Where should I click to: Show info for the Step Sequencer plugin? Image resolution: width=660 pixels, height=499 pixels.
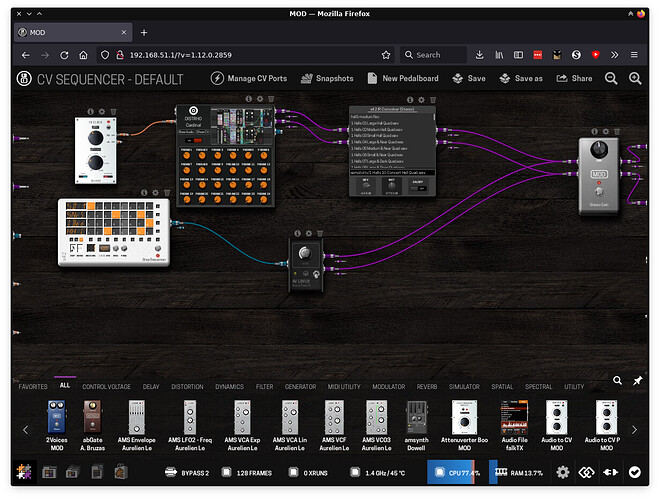click(x=144, y=192)
